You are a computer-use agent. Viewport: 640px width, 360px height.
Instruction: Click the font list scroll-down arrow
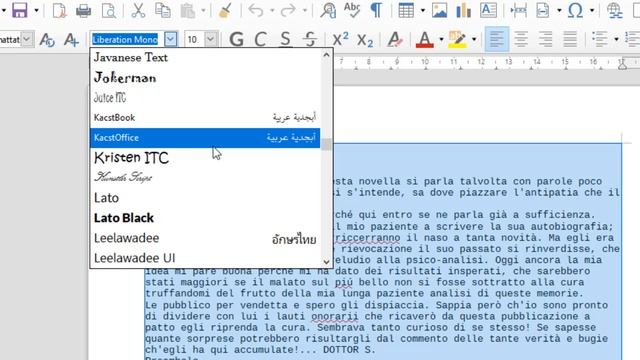(326, 262)
